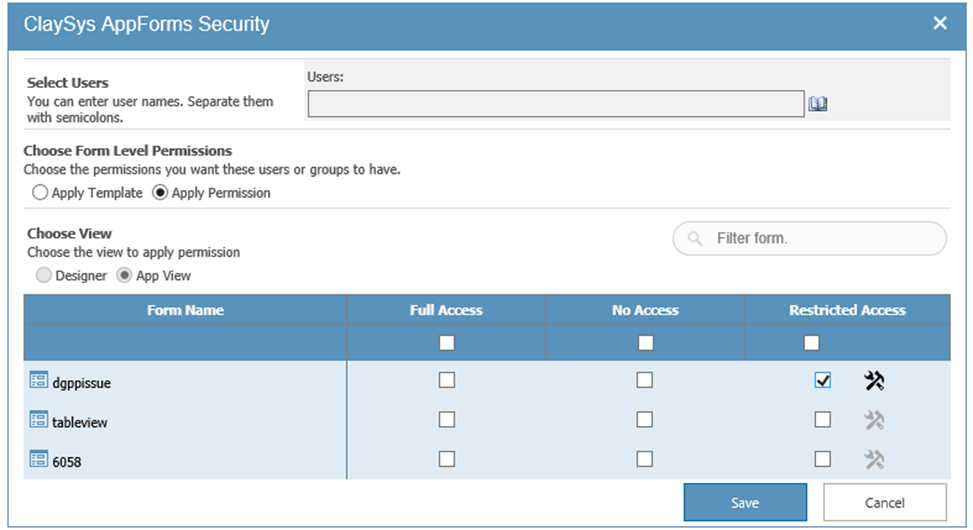This screenshot has height=530, width=973.
Task: Click the form icon beside dgppissue
Action: [38, 380]
